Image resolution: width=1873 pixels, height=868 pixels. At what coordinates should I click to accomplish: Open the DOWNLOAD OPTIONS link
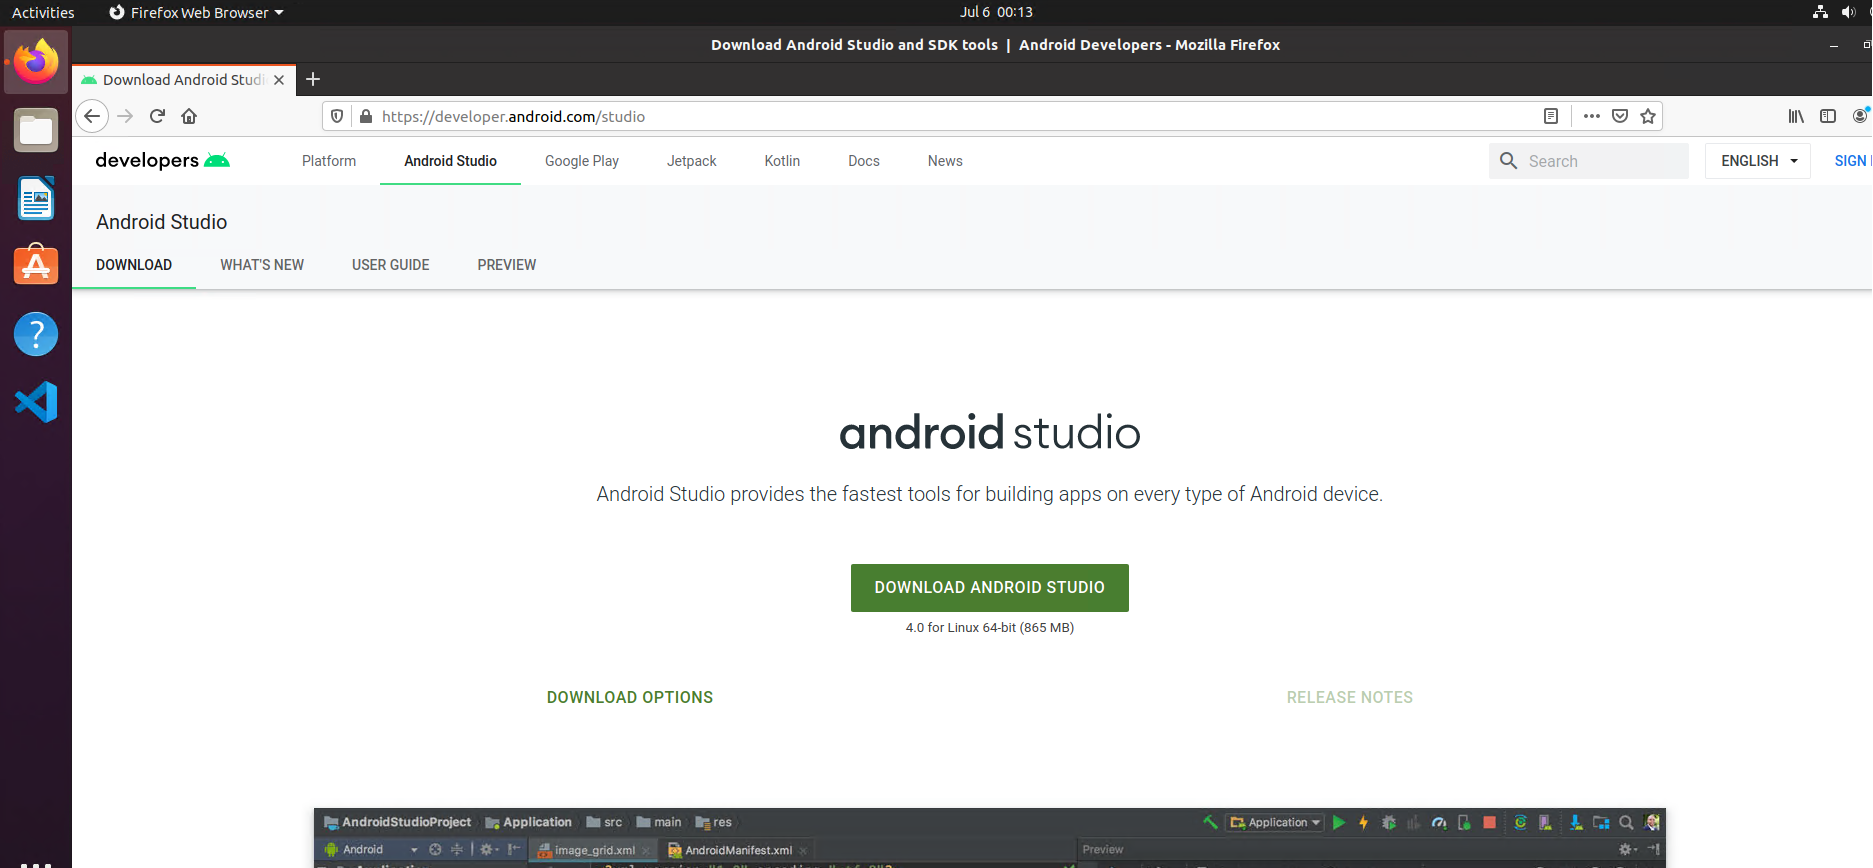pyautogui.click(x=630, y=698)
